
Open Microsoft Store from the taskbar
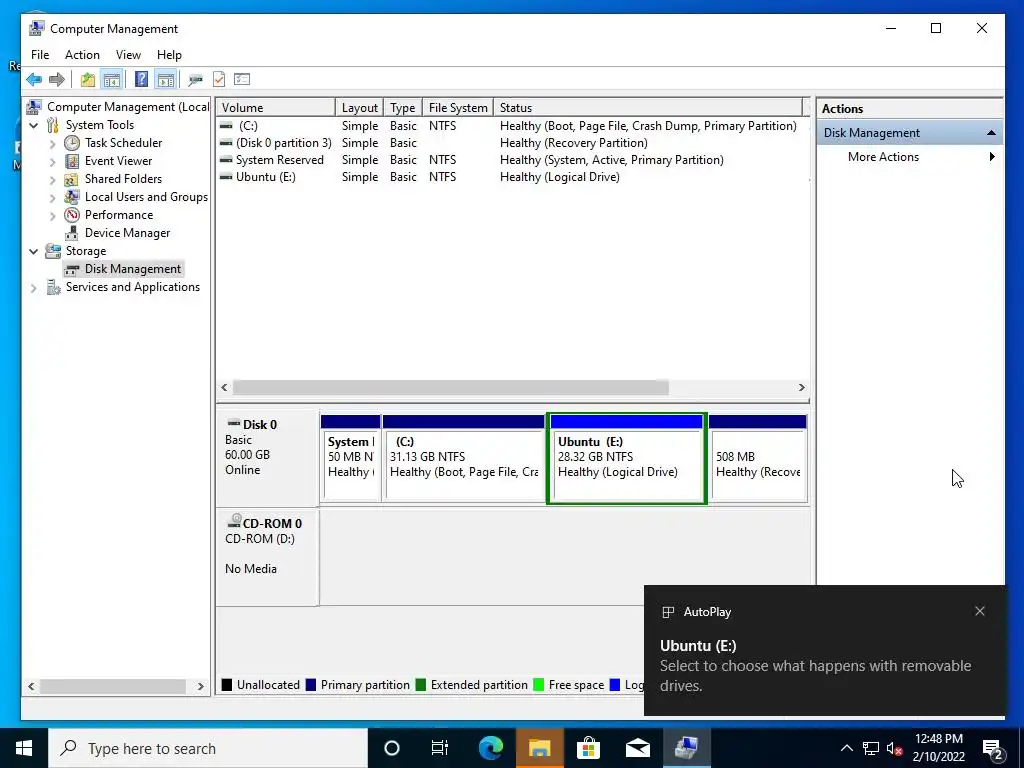[588, 748]
